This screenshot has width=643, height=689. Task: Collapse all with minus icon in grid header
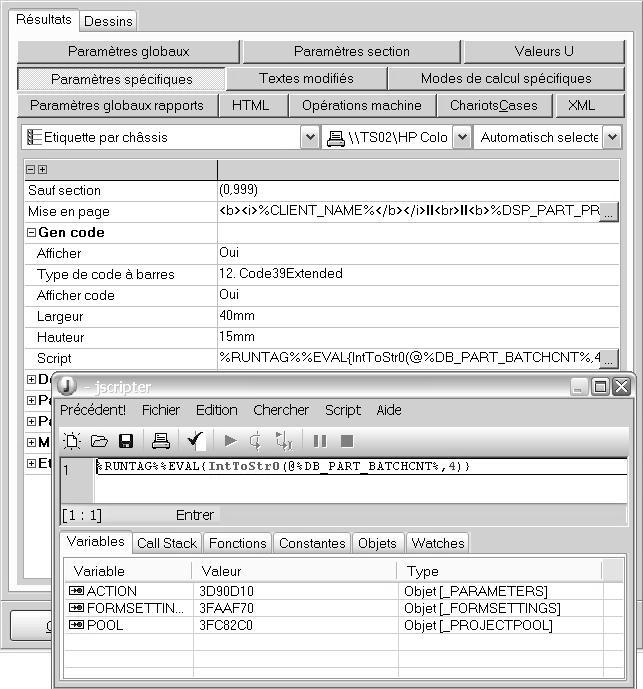pos(30,169)
